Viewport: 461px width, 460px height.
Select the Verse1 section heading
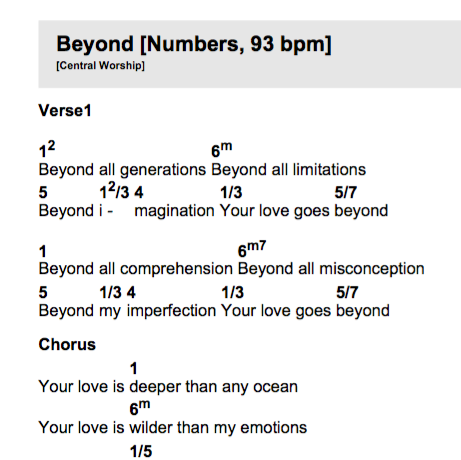click(x=65, y=111)
